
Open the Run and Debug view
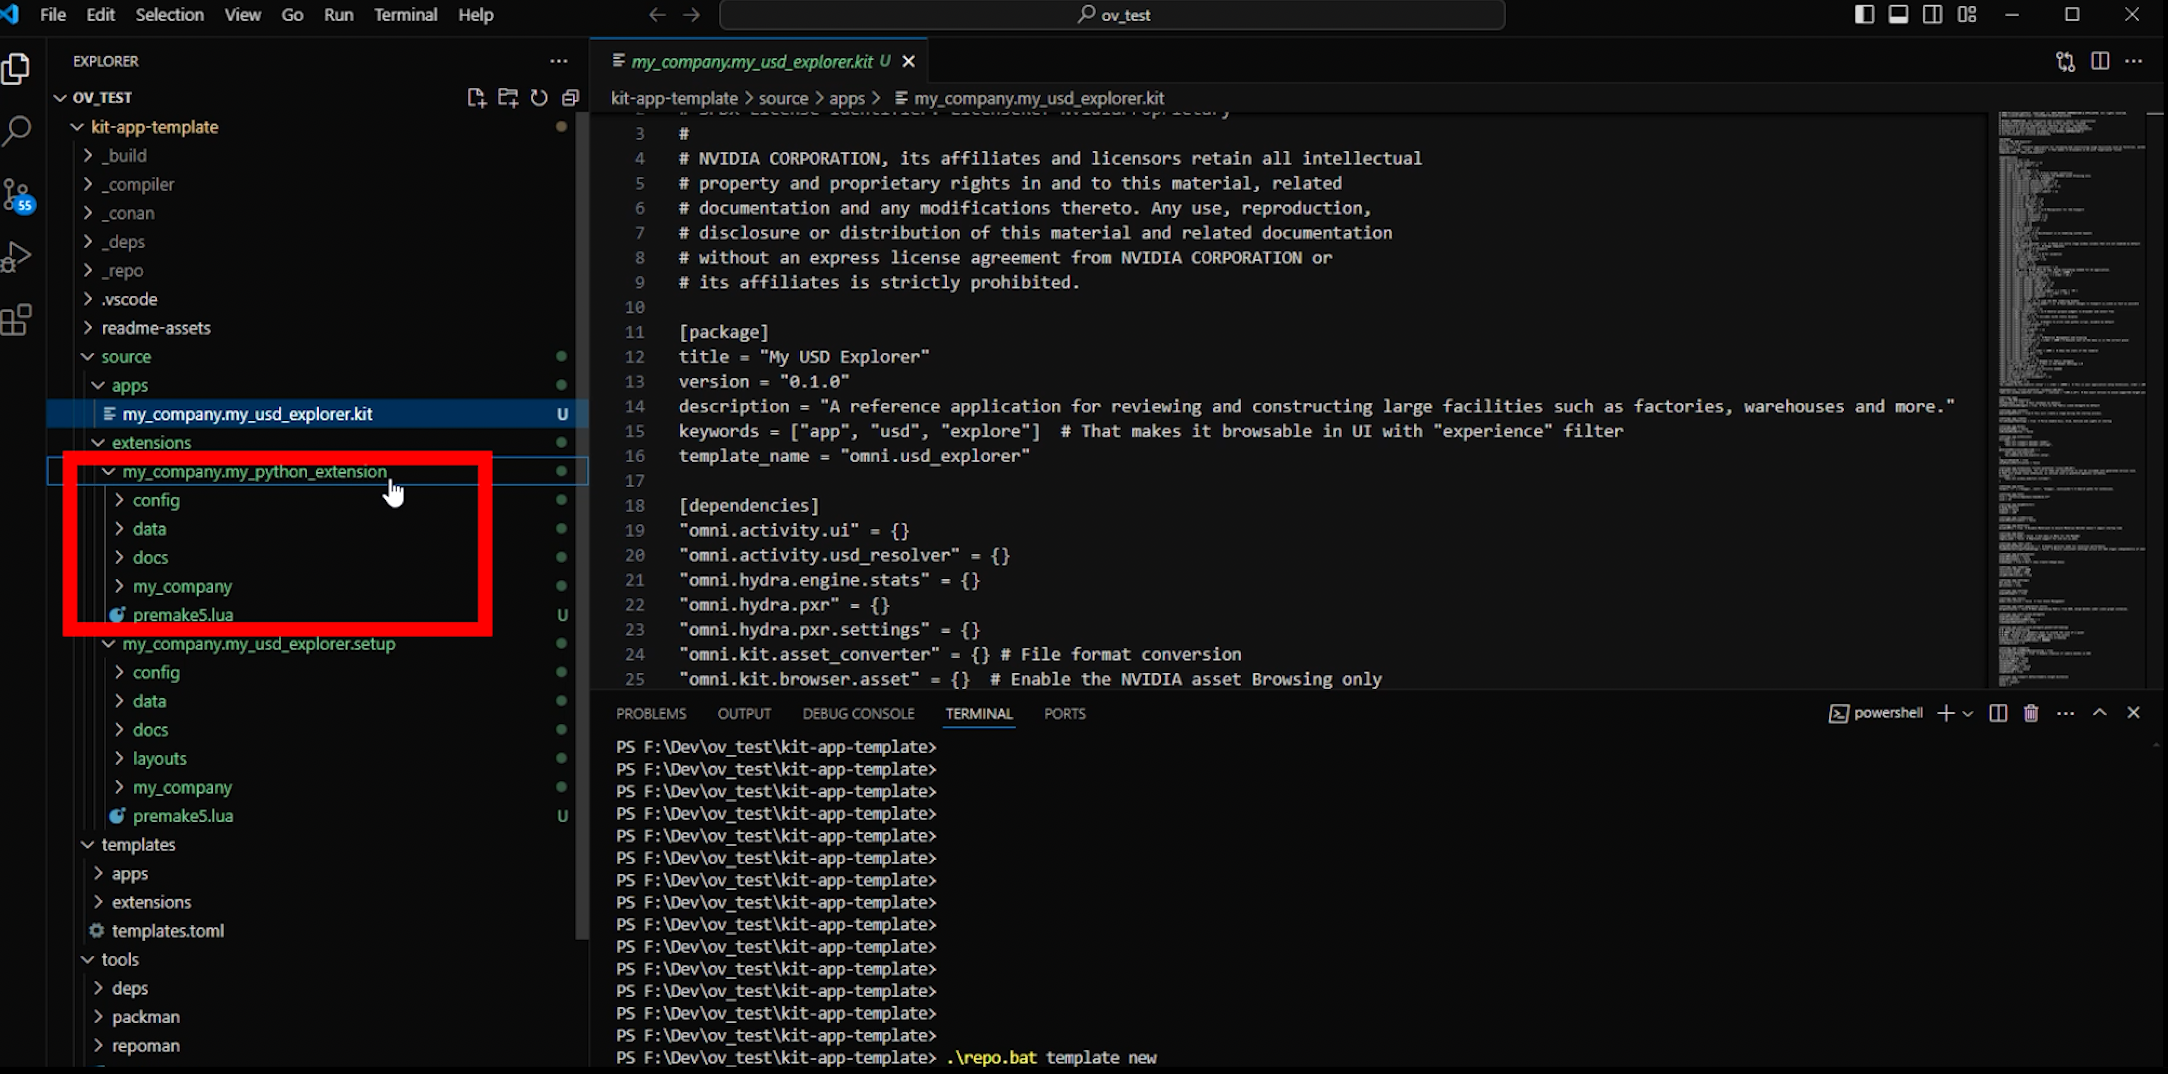[x=17, y=257]
